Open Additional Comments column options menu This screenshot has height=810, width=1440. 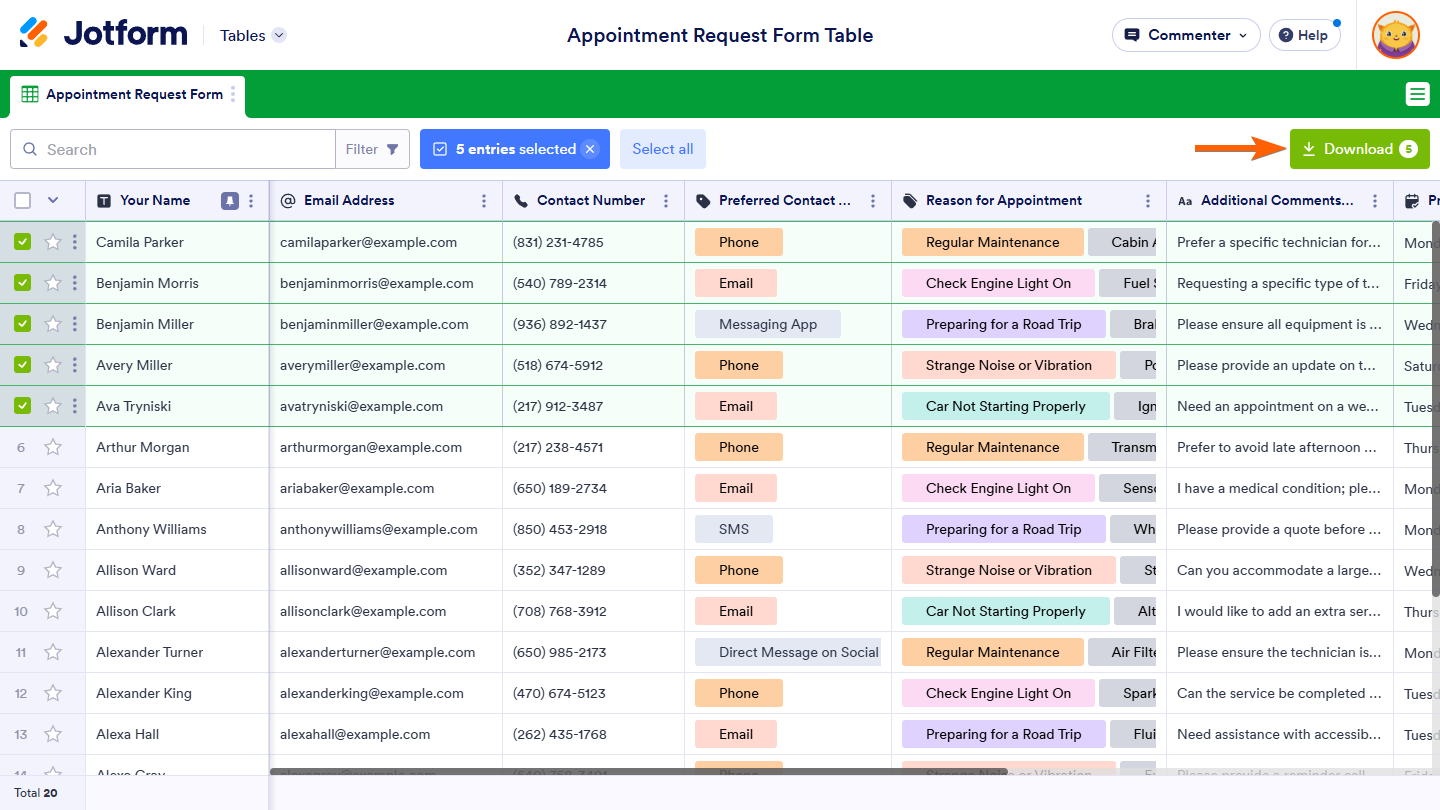[x=1375, y=201]
